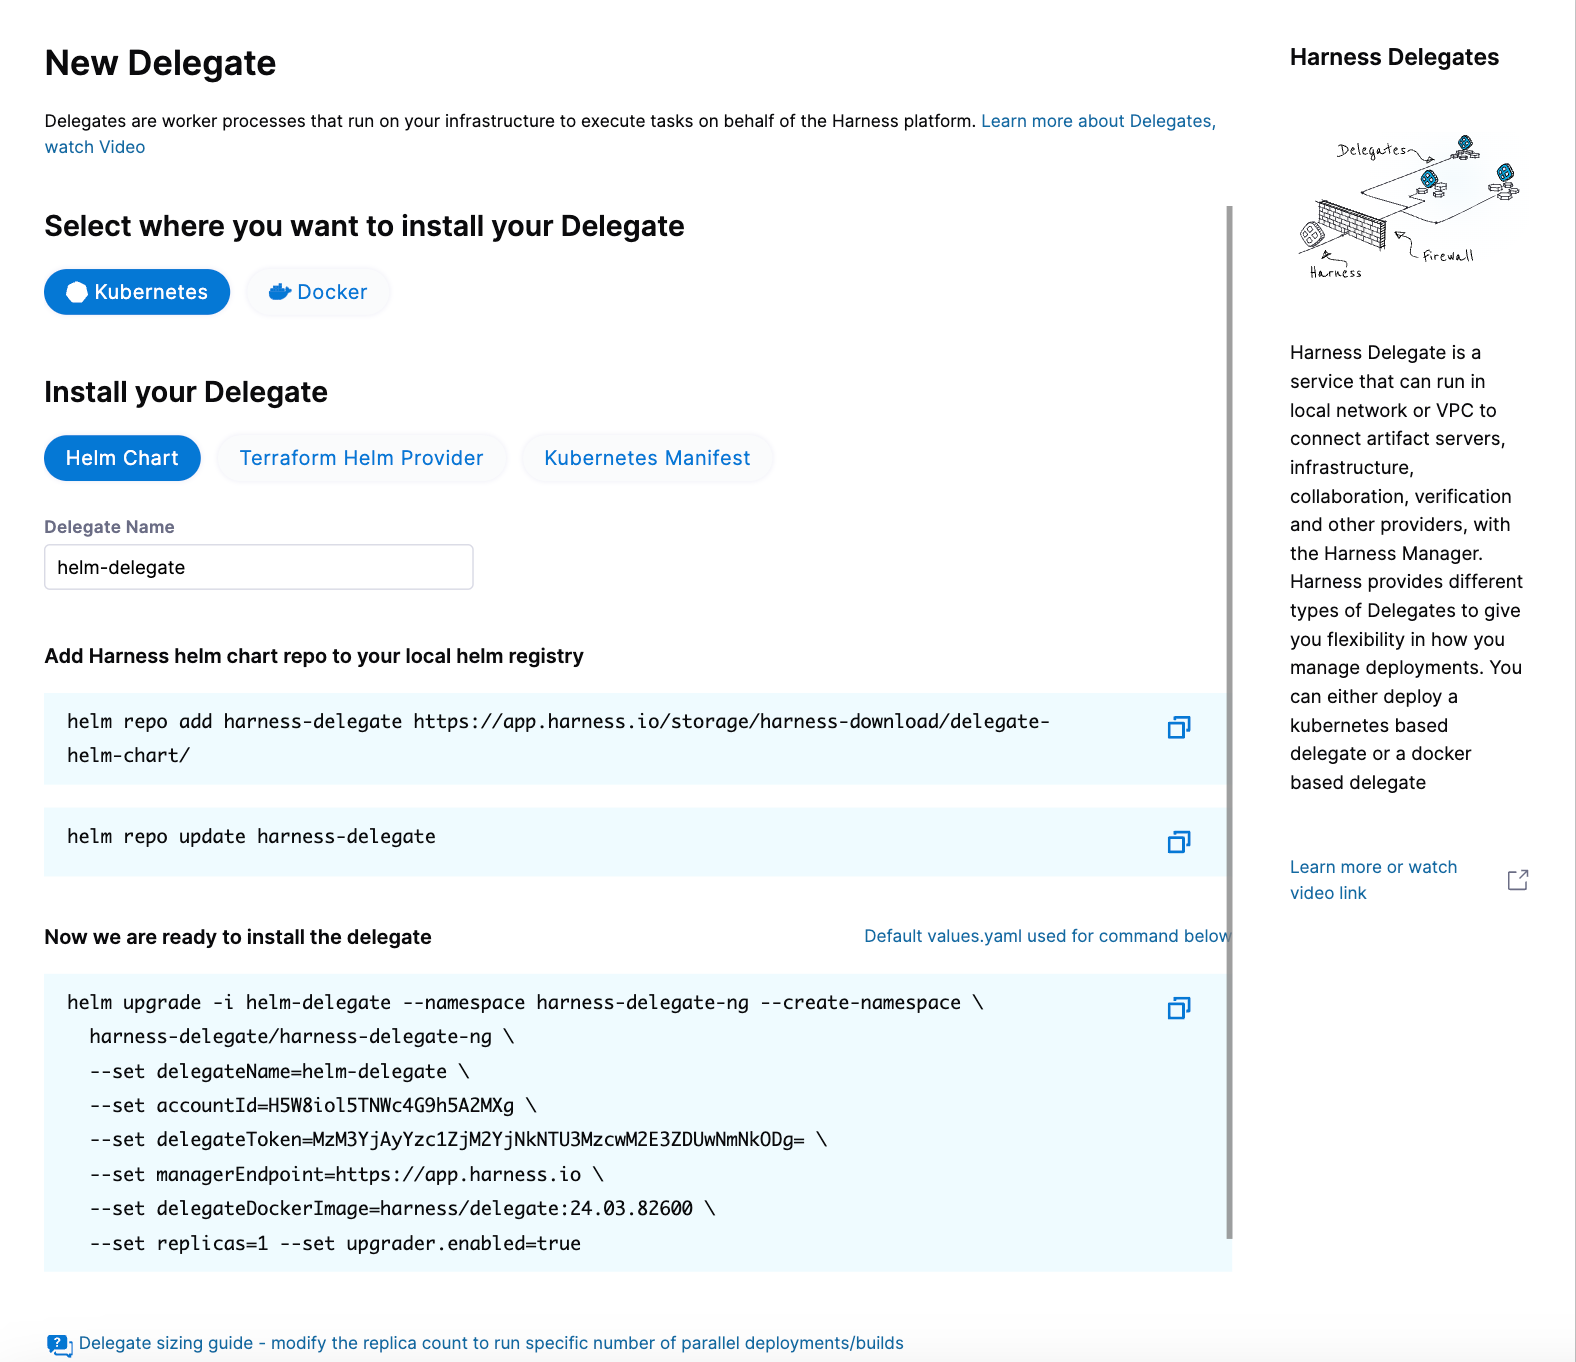The image size is (1576, 1362).
Task: Select Kubernetes as install location
Action: point(137,292)
